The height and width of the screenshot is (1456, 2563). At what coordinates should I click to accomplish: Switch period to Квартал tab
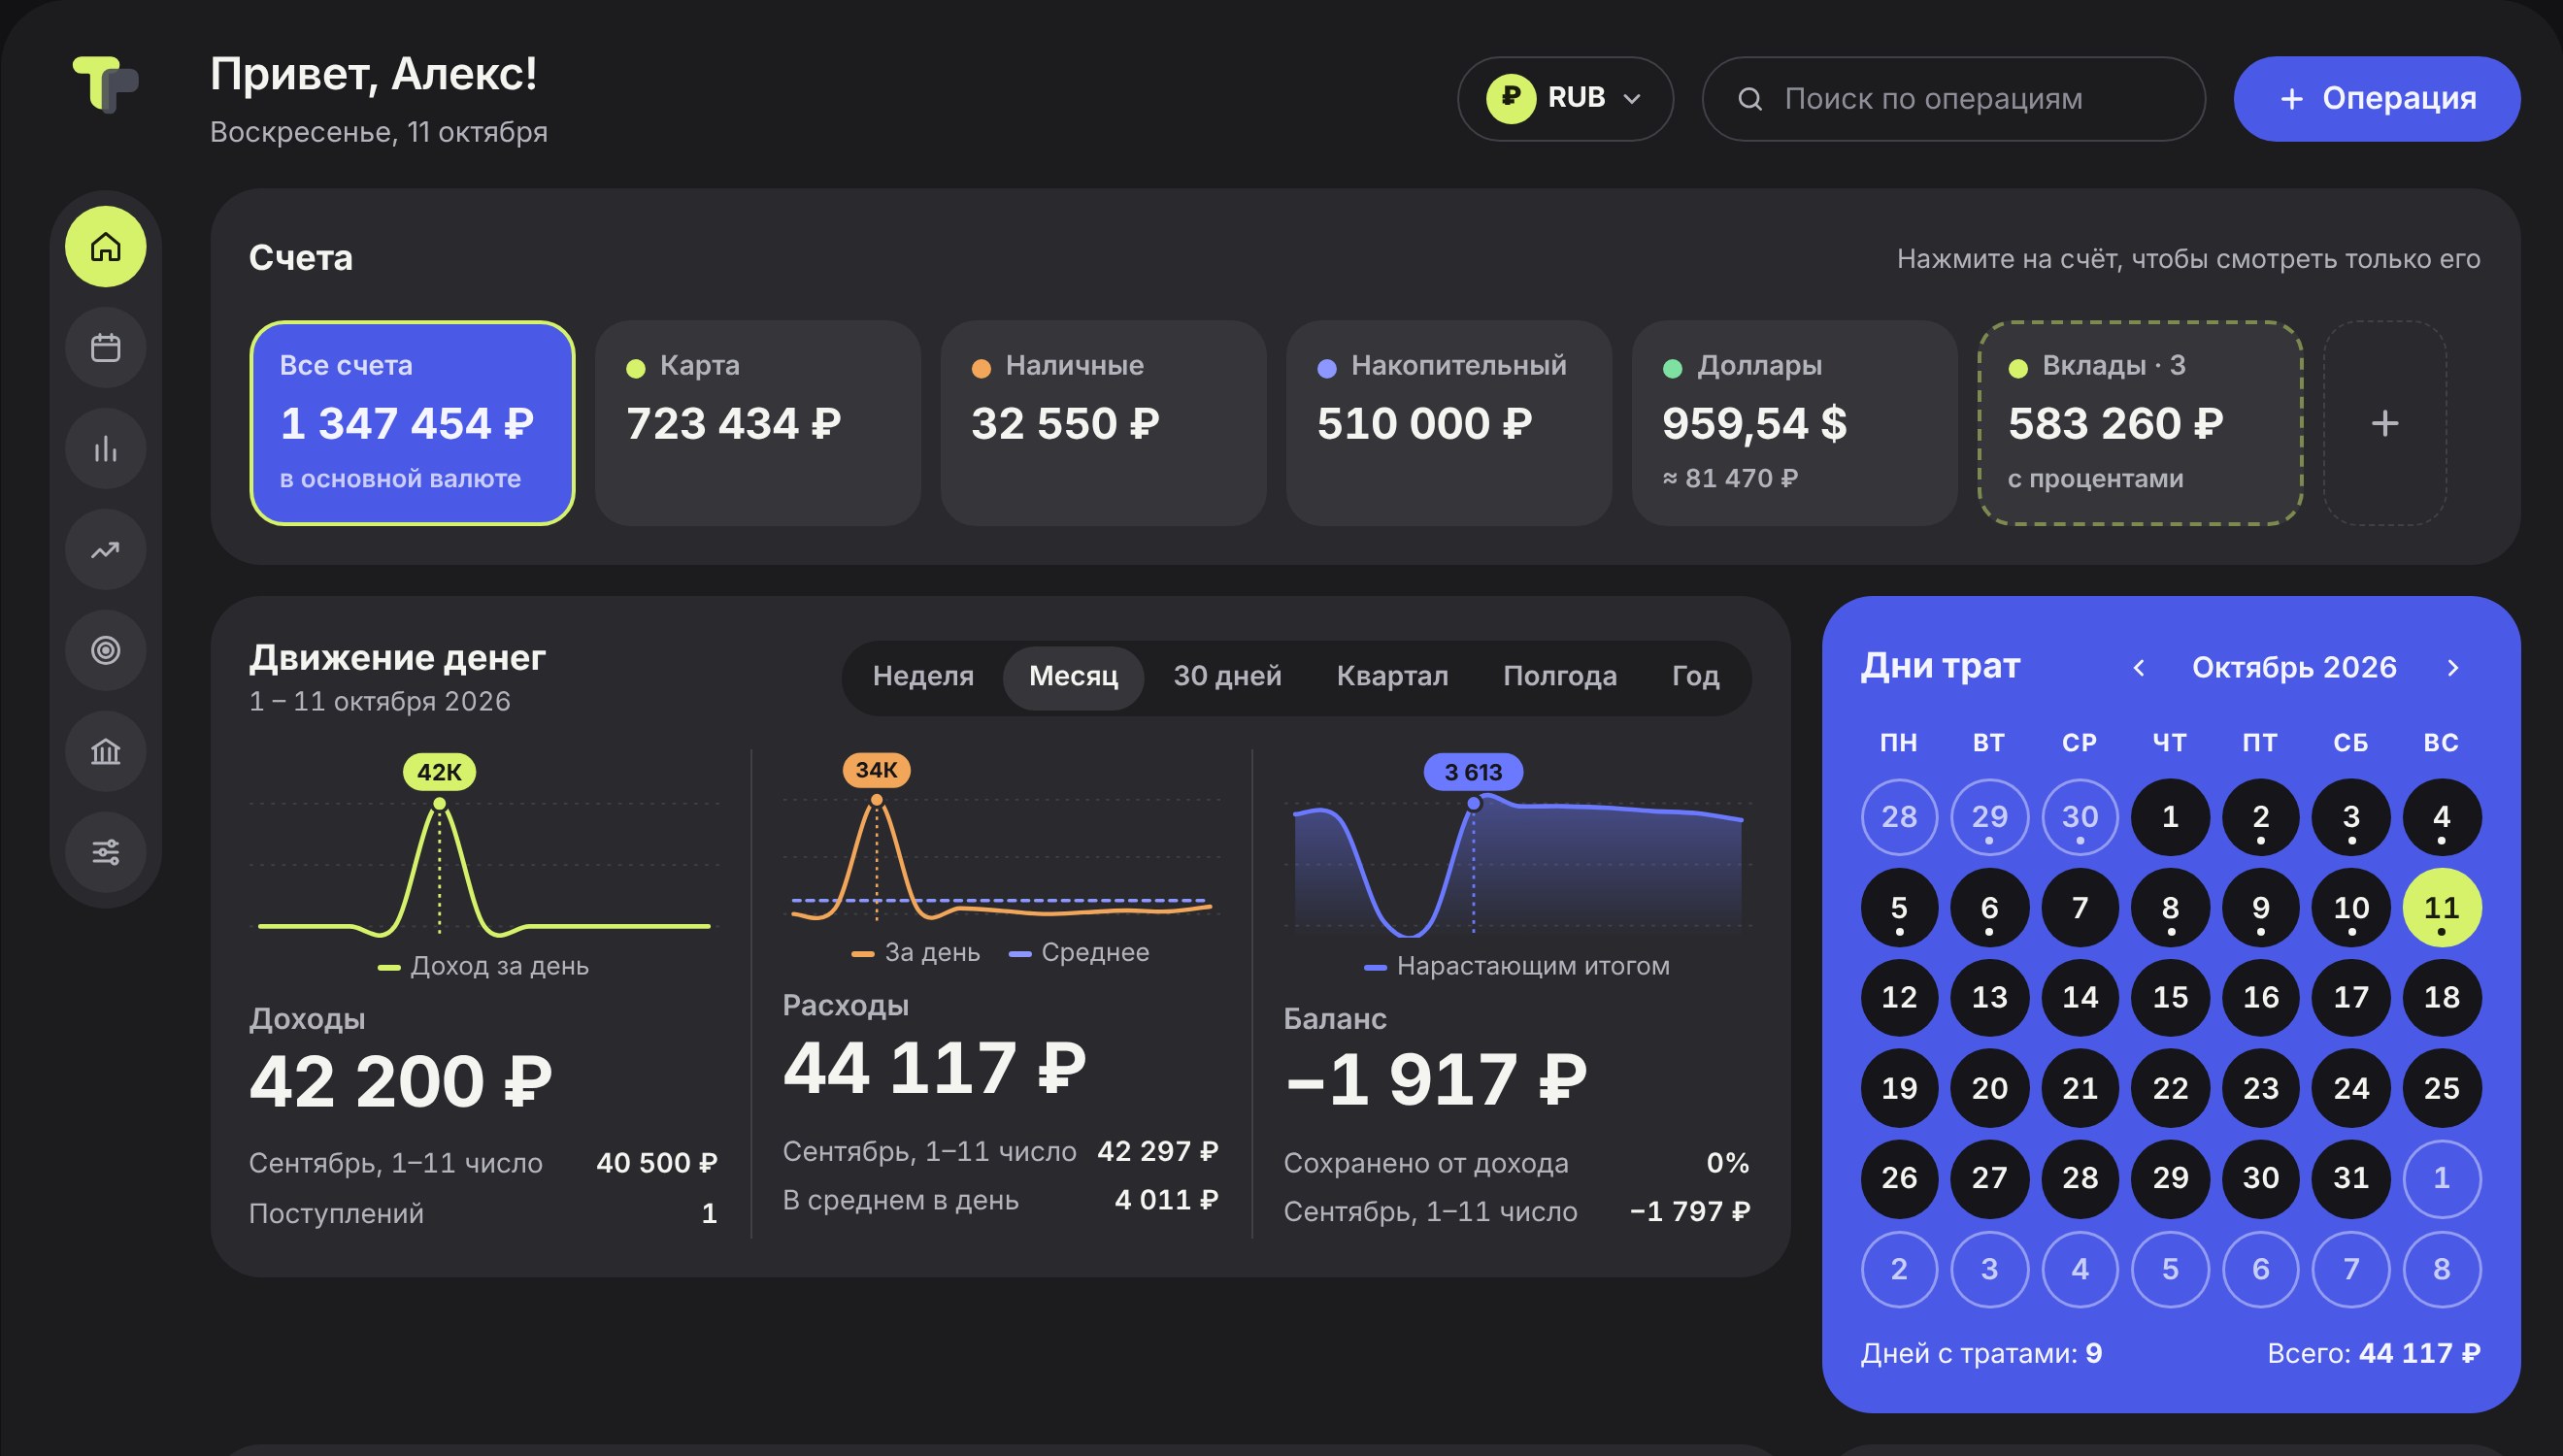[1392, 677]
